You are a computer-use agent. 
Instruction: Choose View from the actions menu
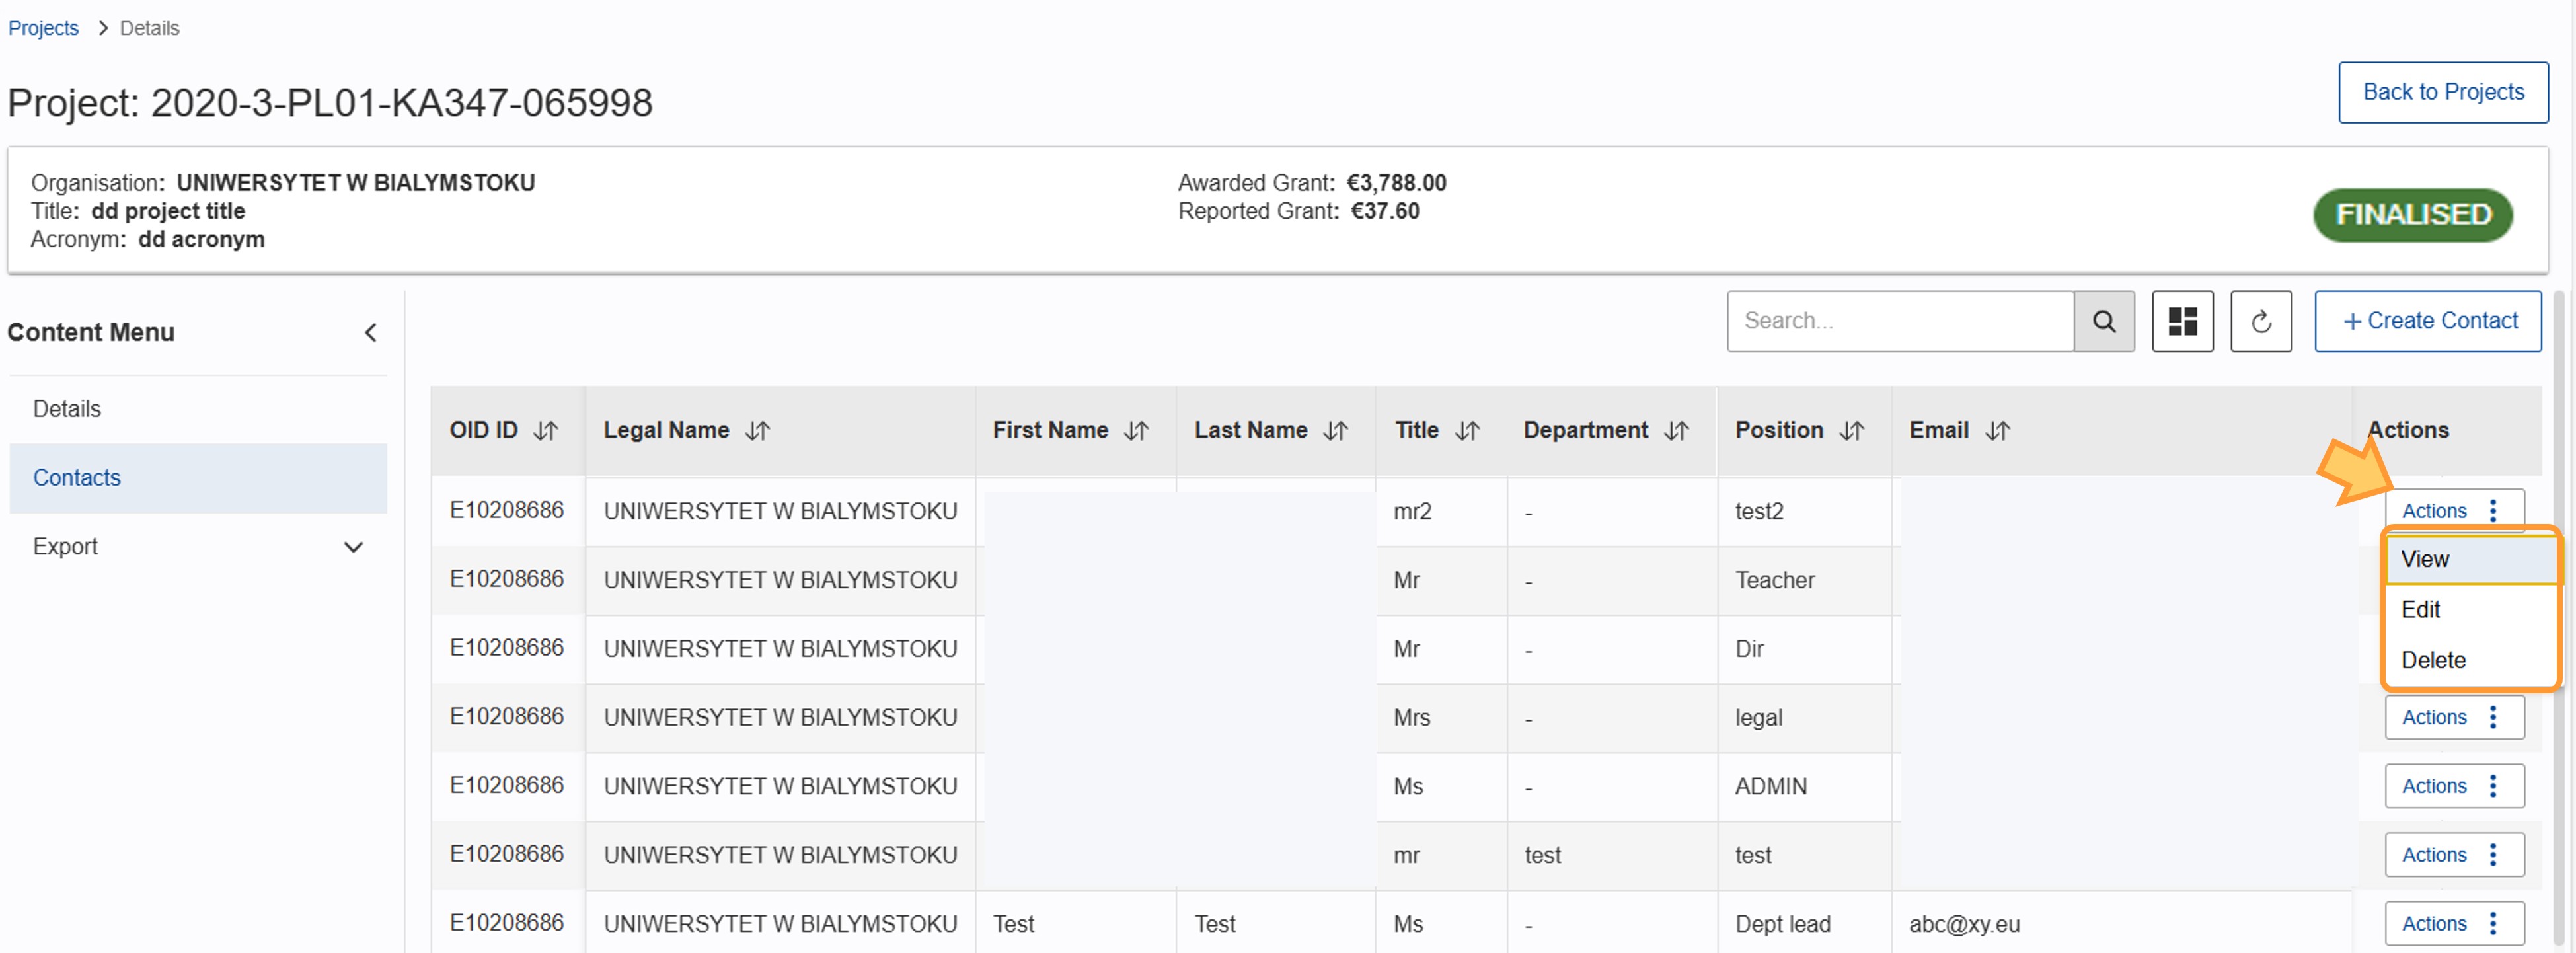[2425, 559]
